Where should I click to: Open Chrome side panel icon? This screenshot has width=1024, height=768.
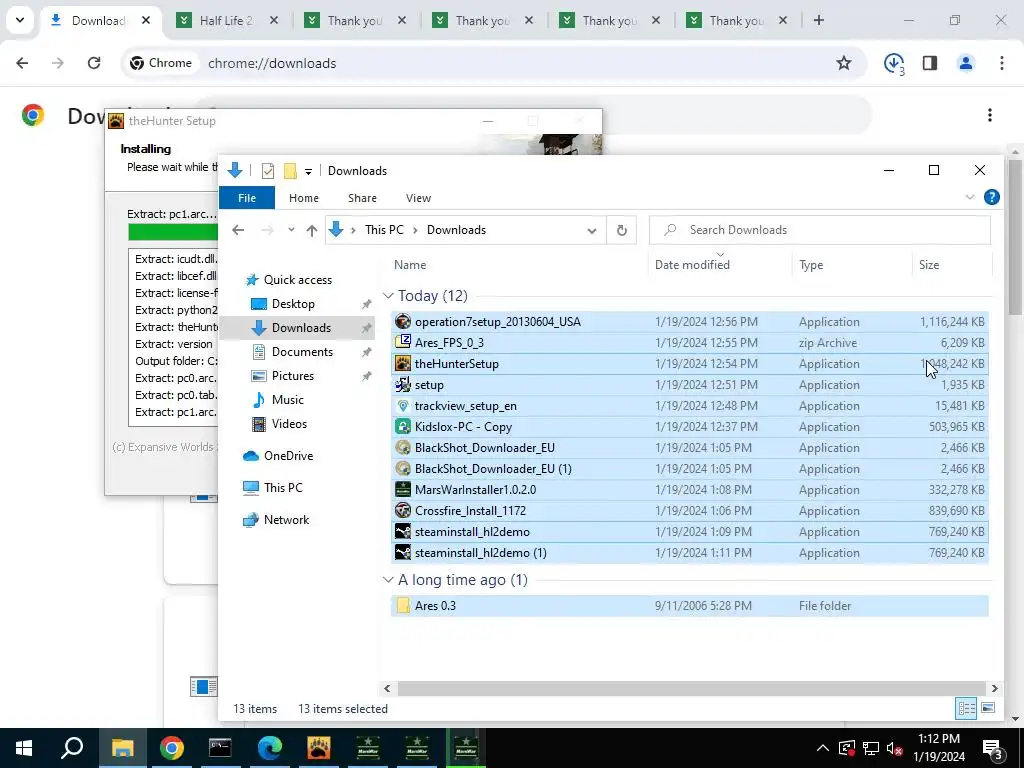(930, 63)
